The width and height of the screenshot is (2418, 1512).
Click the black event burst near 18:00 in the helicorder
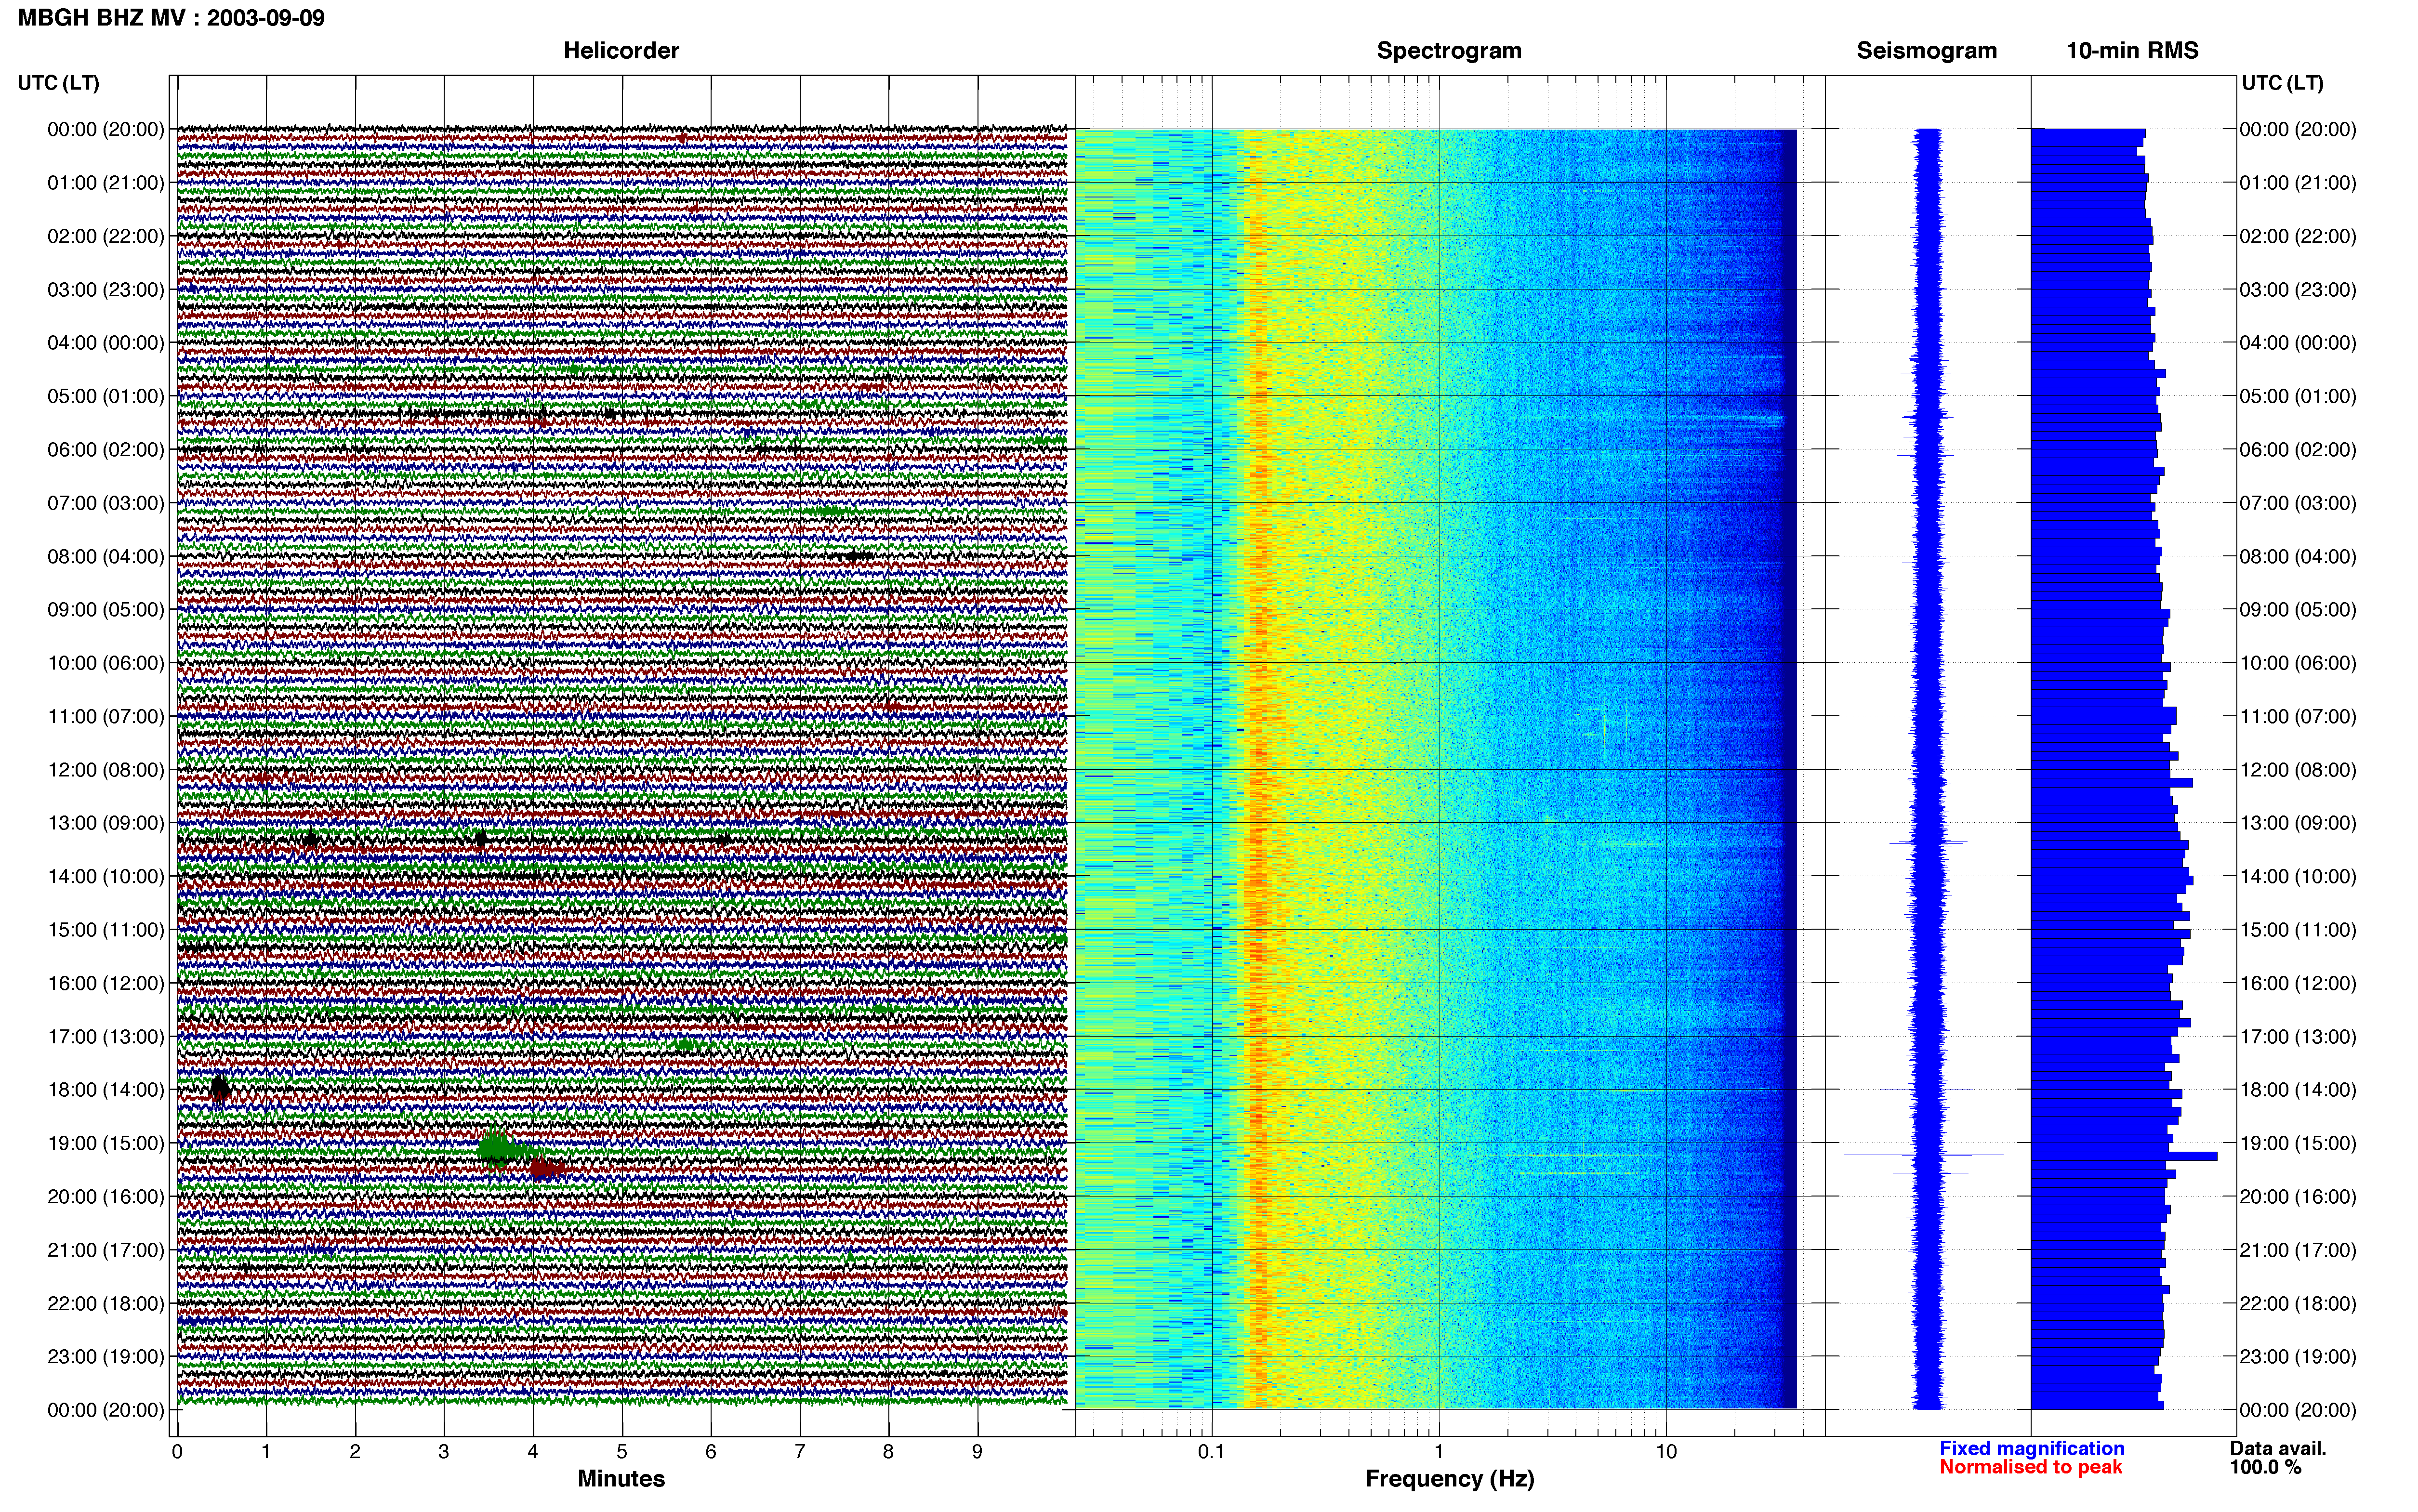pyautogui.click(x=220, y=1088)
